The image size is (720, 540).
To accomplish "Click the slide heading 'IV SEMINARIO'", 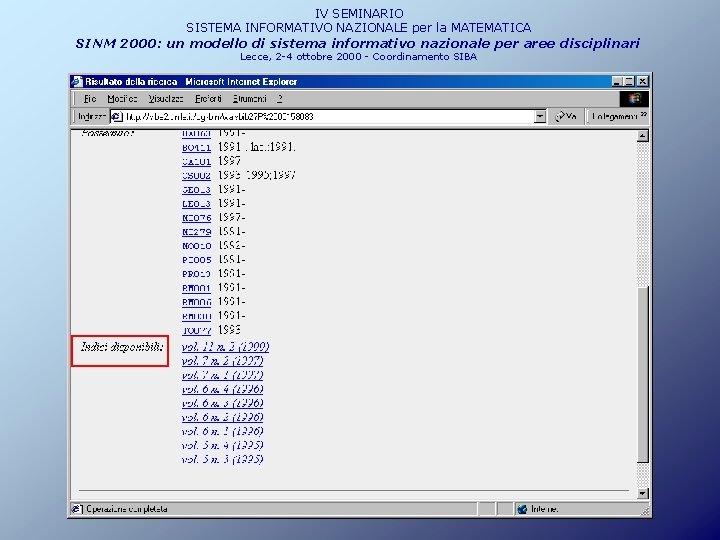I will pyautogui.click(x=359, y=14).
